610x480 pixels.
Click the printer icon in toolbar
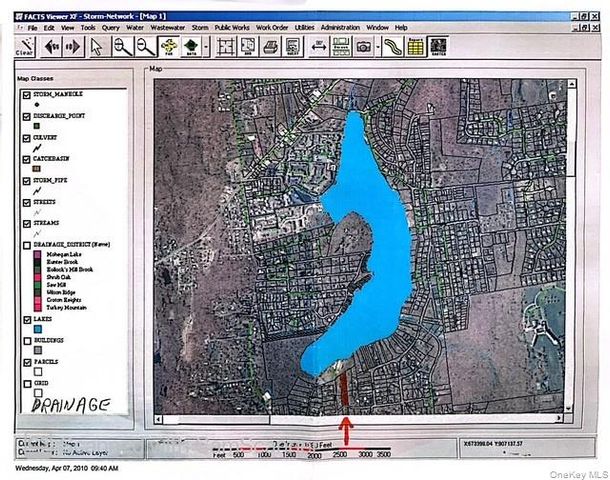(x=269, y=46)
